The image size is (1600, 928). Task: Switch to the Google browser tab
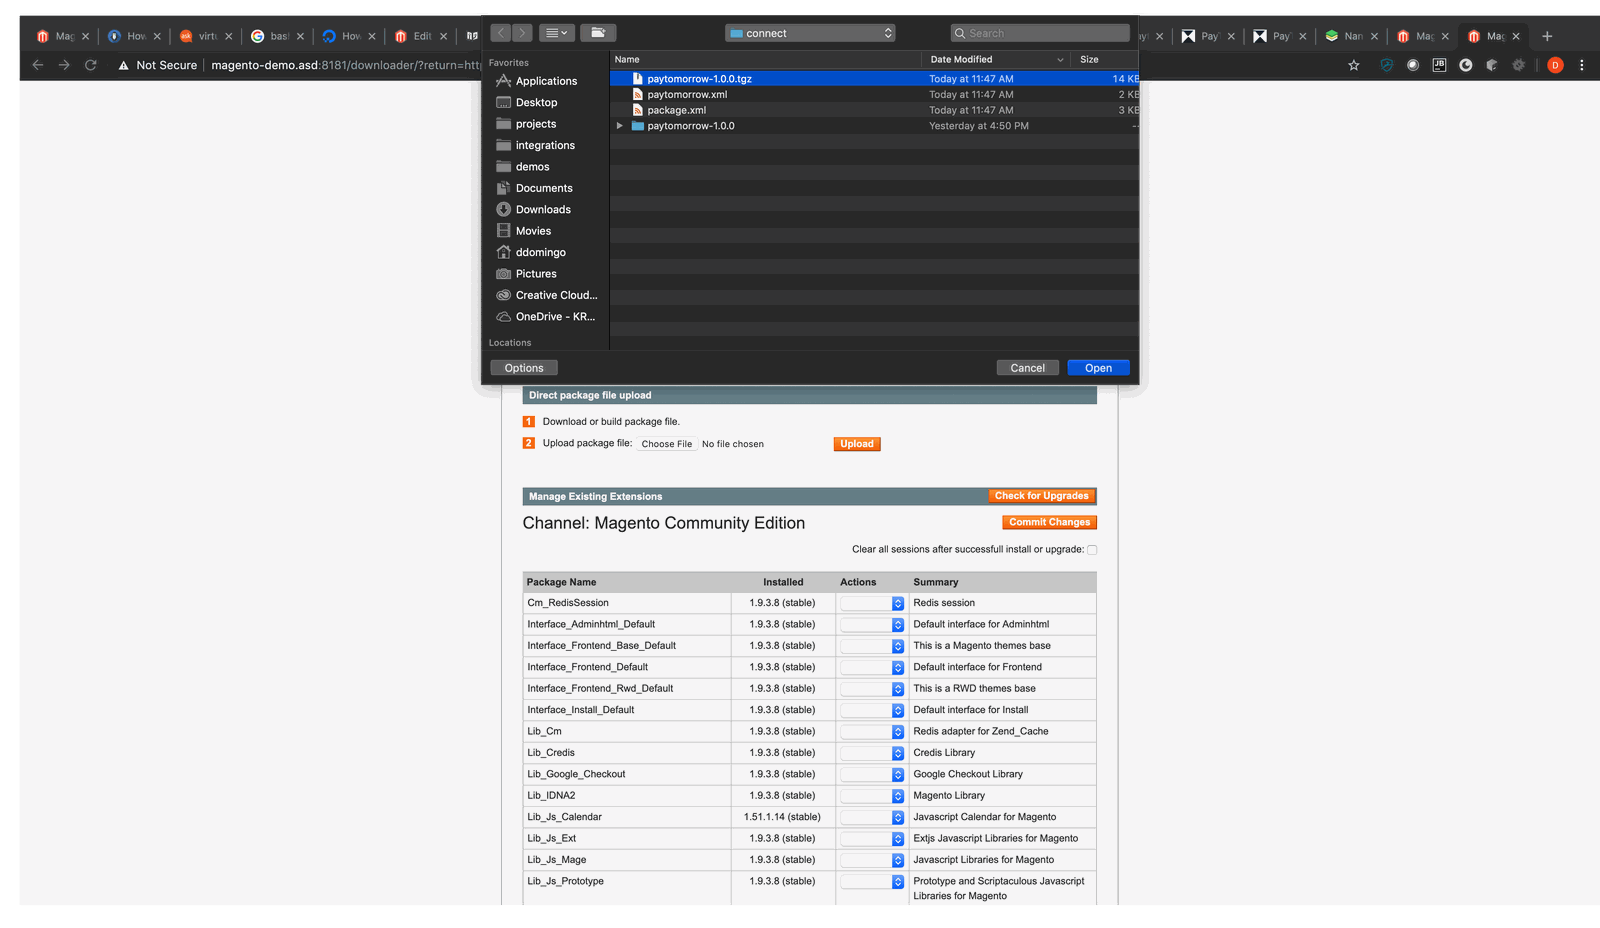click(278, 36)
